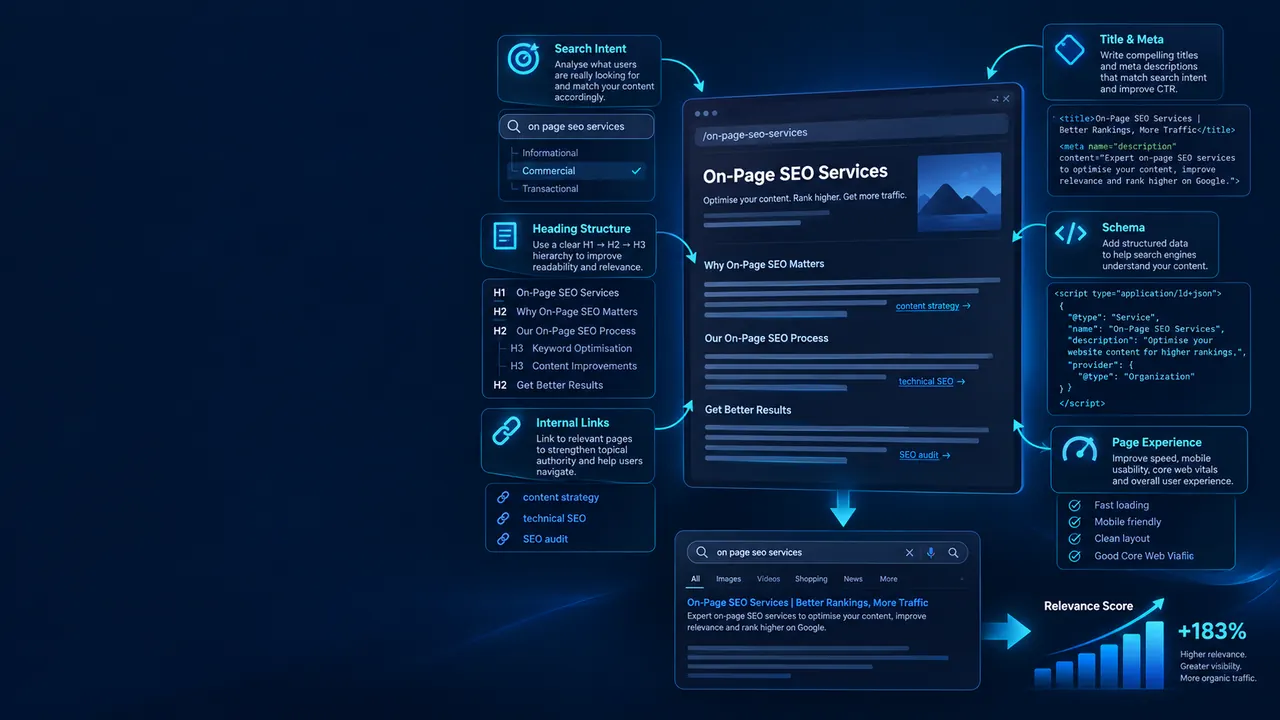Toggle the Clean layout check circle

point(1075,539)
